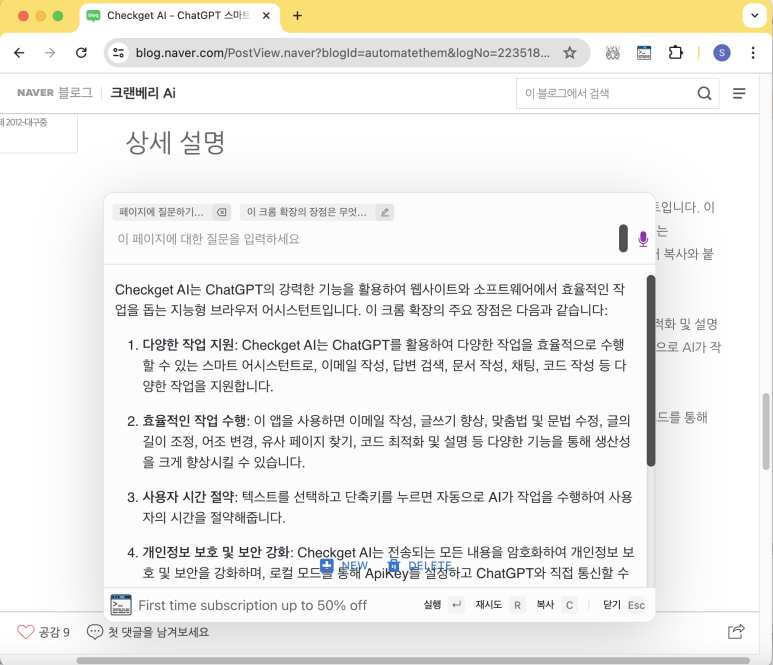Select the 이 크롬 확장의 장점은 무엇 chip
This screenshot has height=665, width=773.
click(x=307, y=212)
